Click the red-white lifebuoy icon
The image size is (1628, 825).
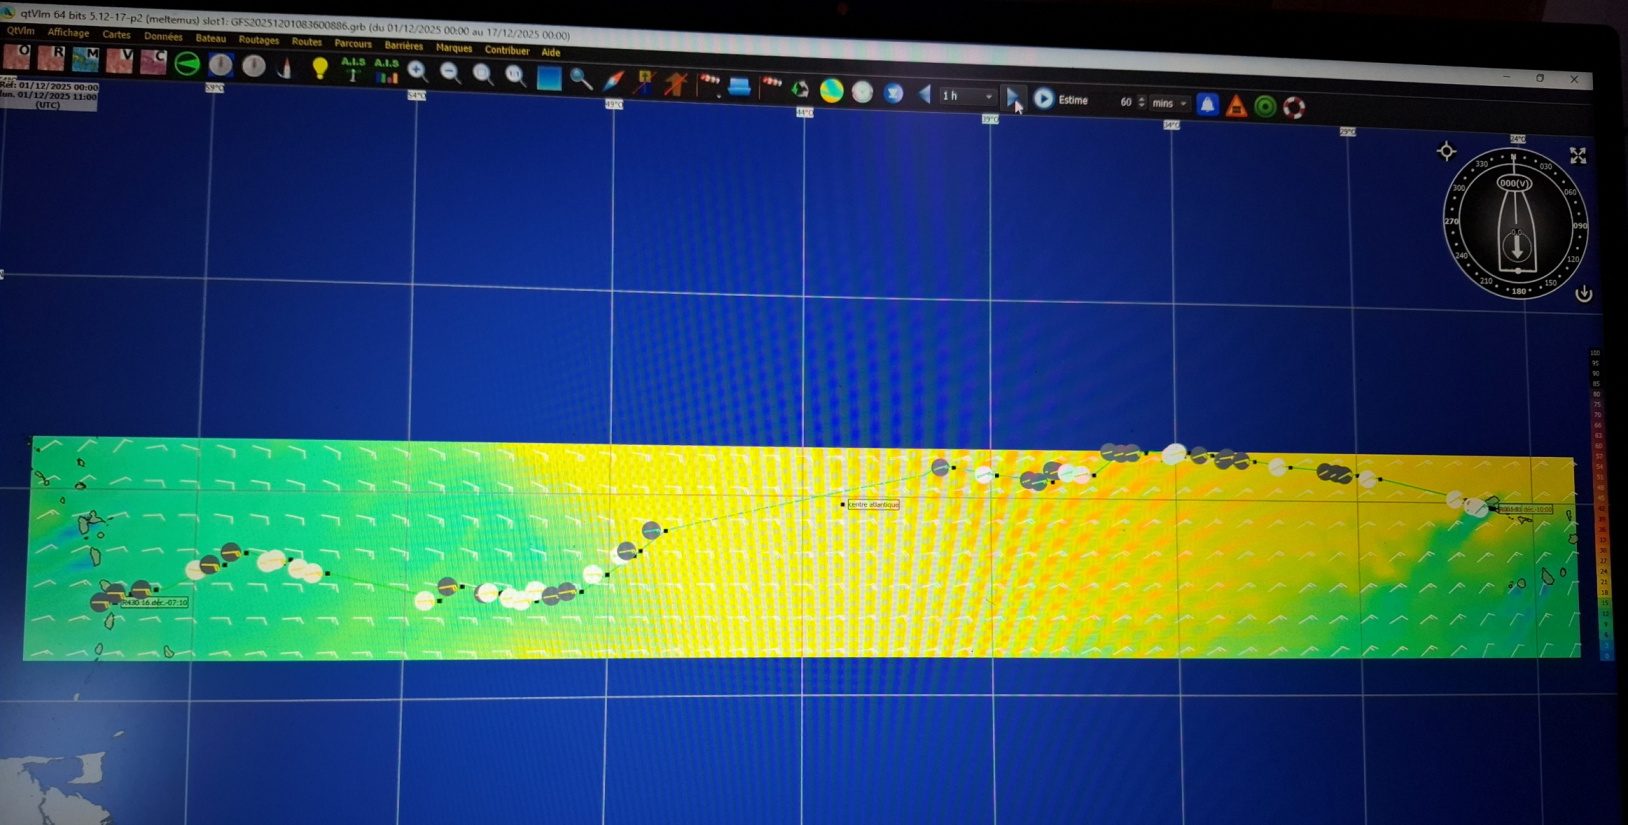pyautogui.click(x=1294, y=107)
